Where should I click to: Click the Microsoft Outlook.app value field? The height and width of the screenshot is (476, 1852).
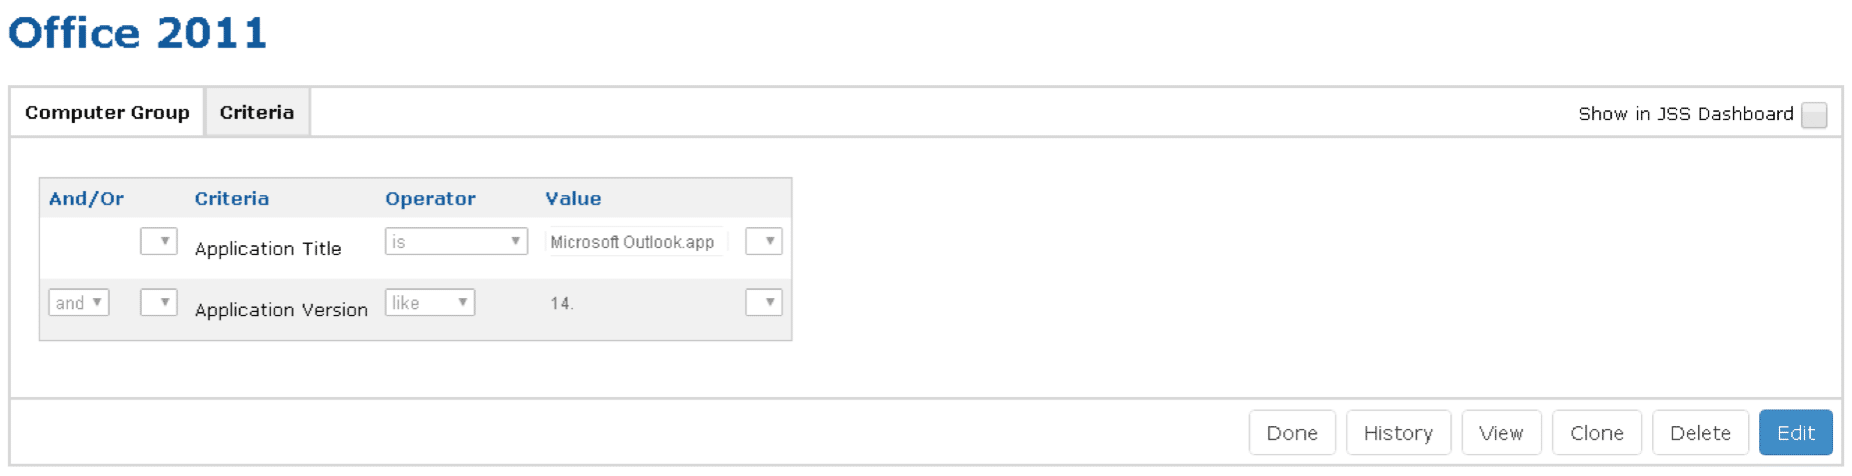[x=634, y=243]
